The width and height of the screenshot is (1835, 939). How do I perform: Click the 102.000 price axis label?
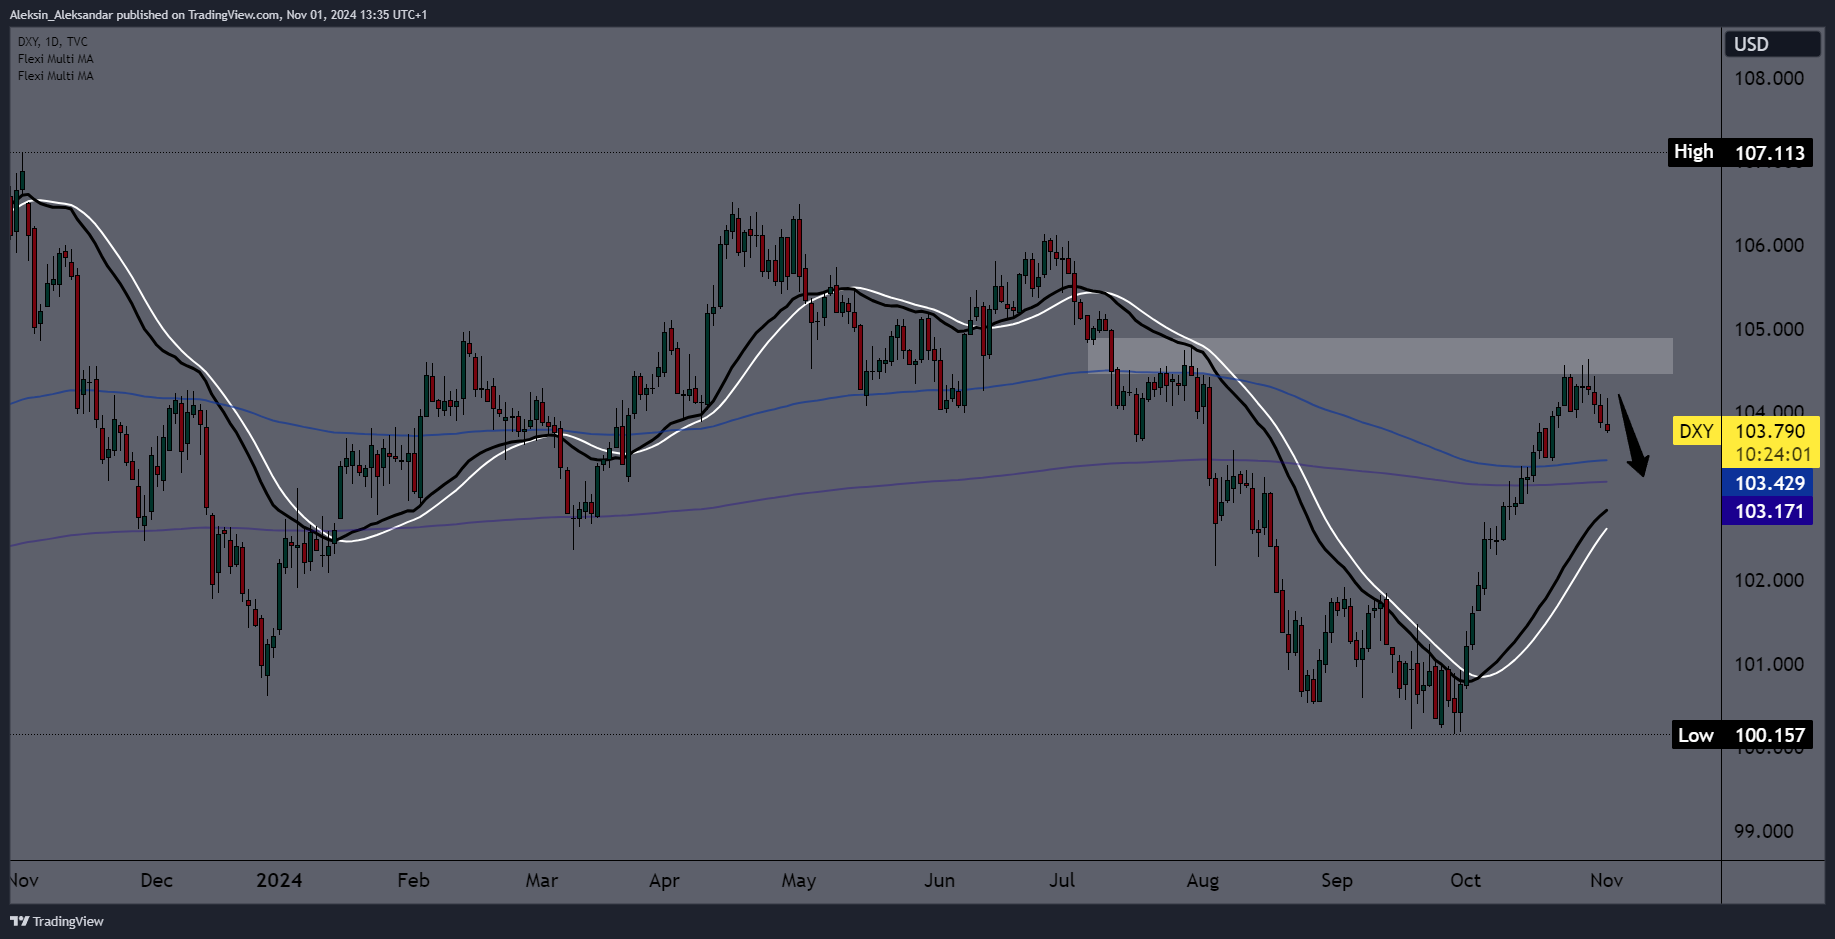pyautogui.click(x=1768, y=580)
